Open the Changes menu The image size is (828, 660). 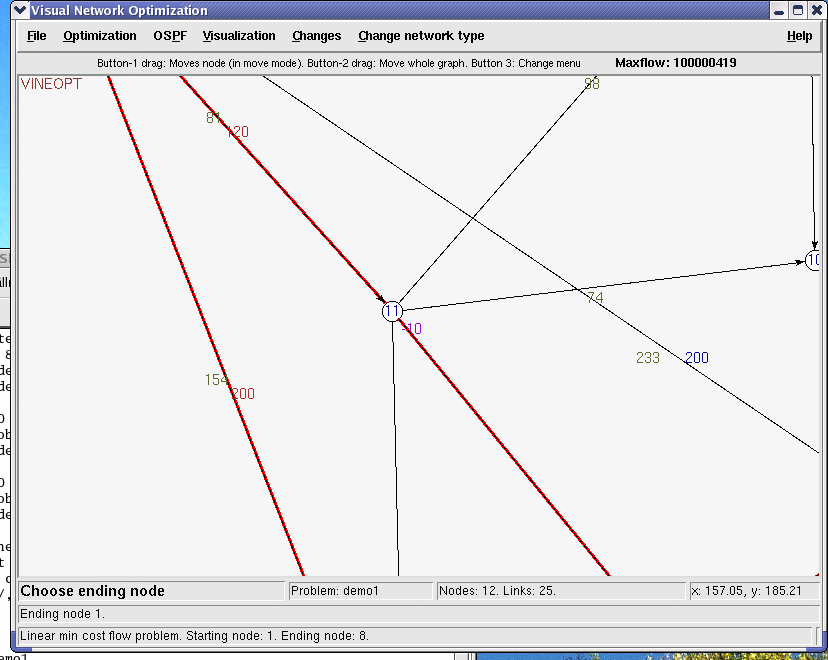[316, 36]
